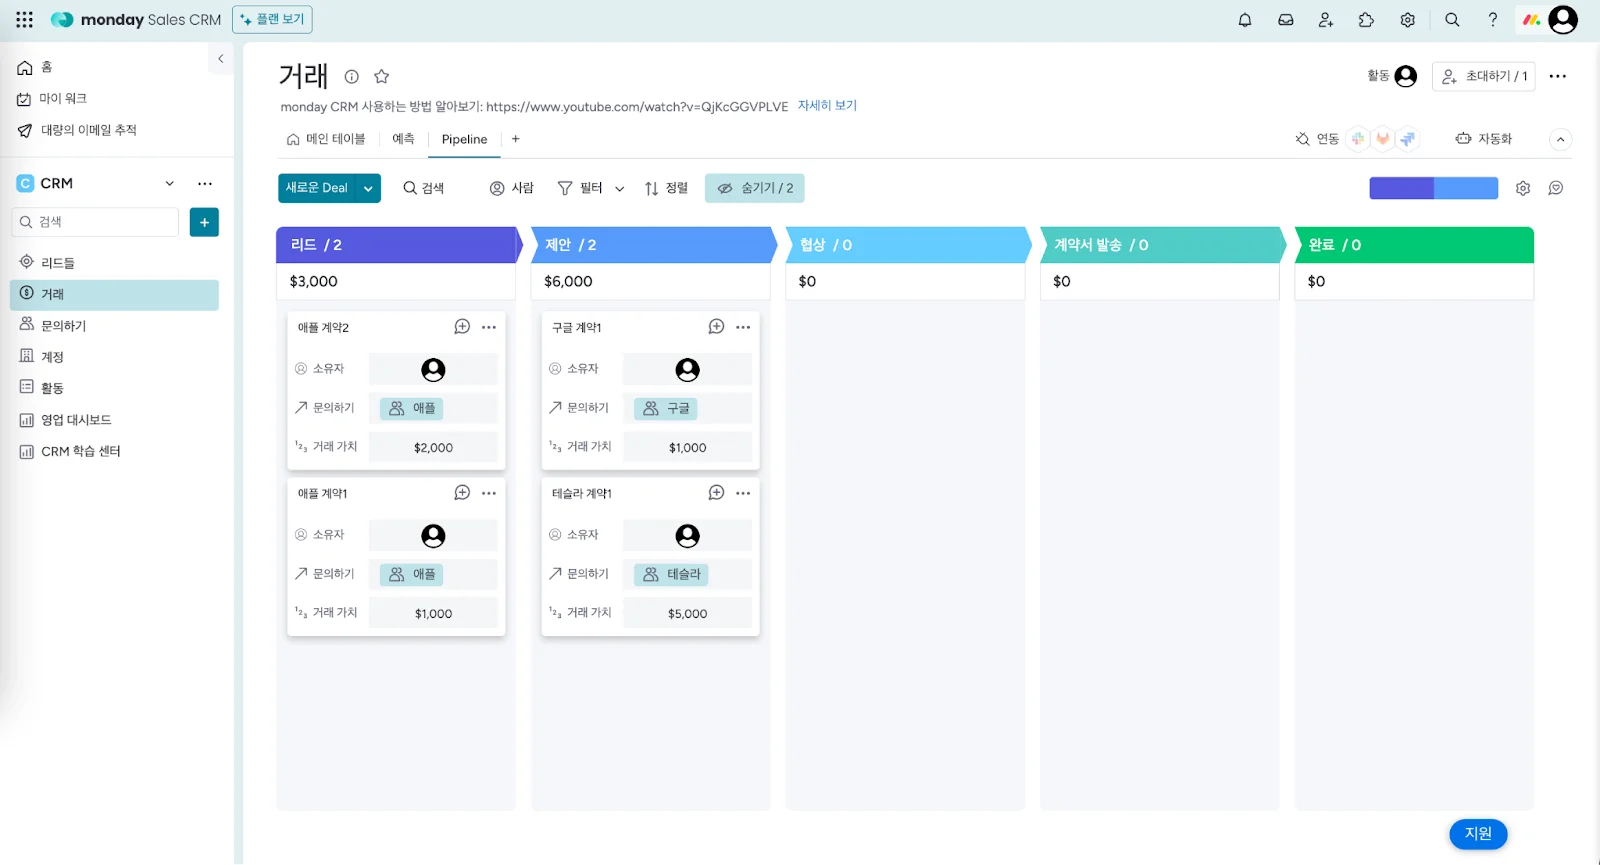Click the 초대하기 / 1 button
Screen dimensions: 1600x865
[1484, 76]
